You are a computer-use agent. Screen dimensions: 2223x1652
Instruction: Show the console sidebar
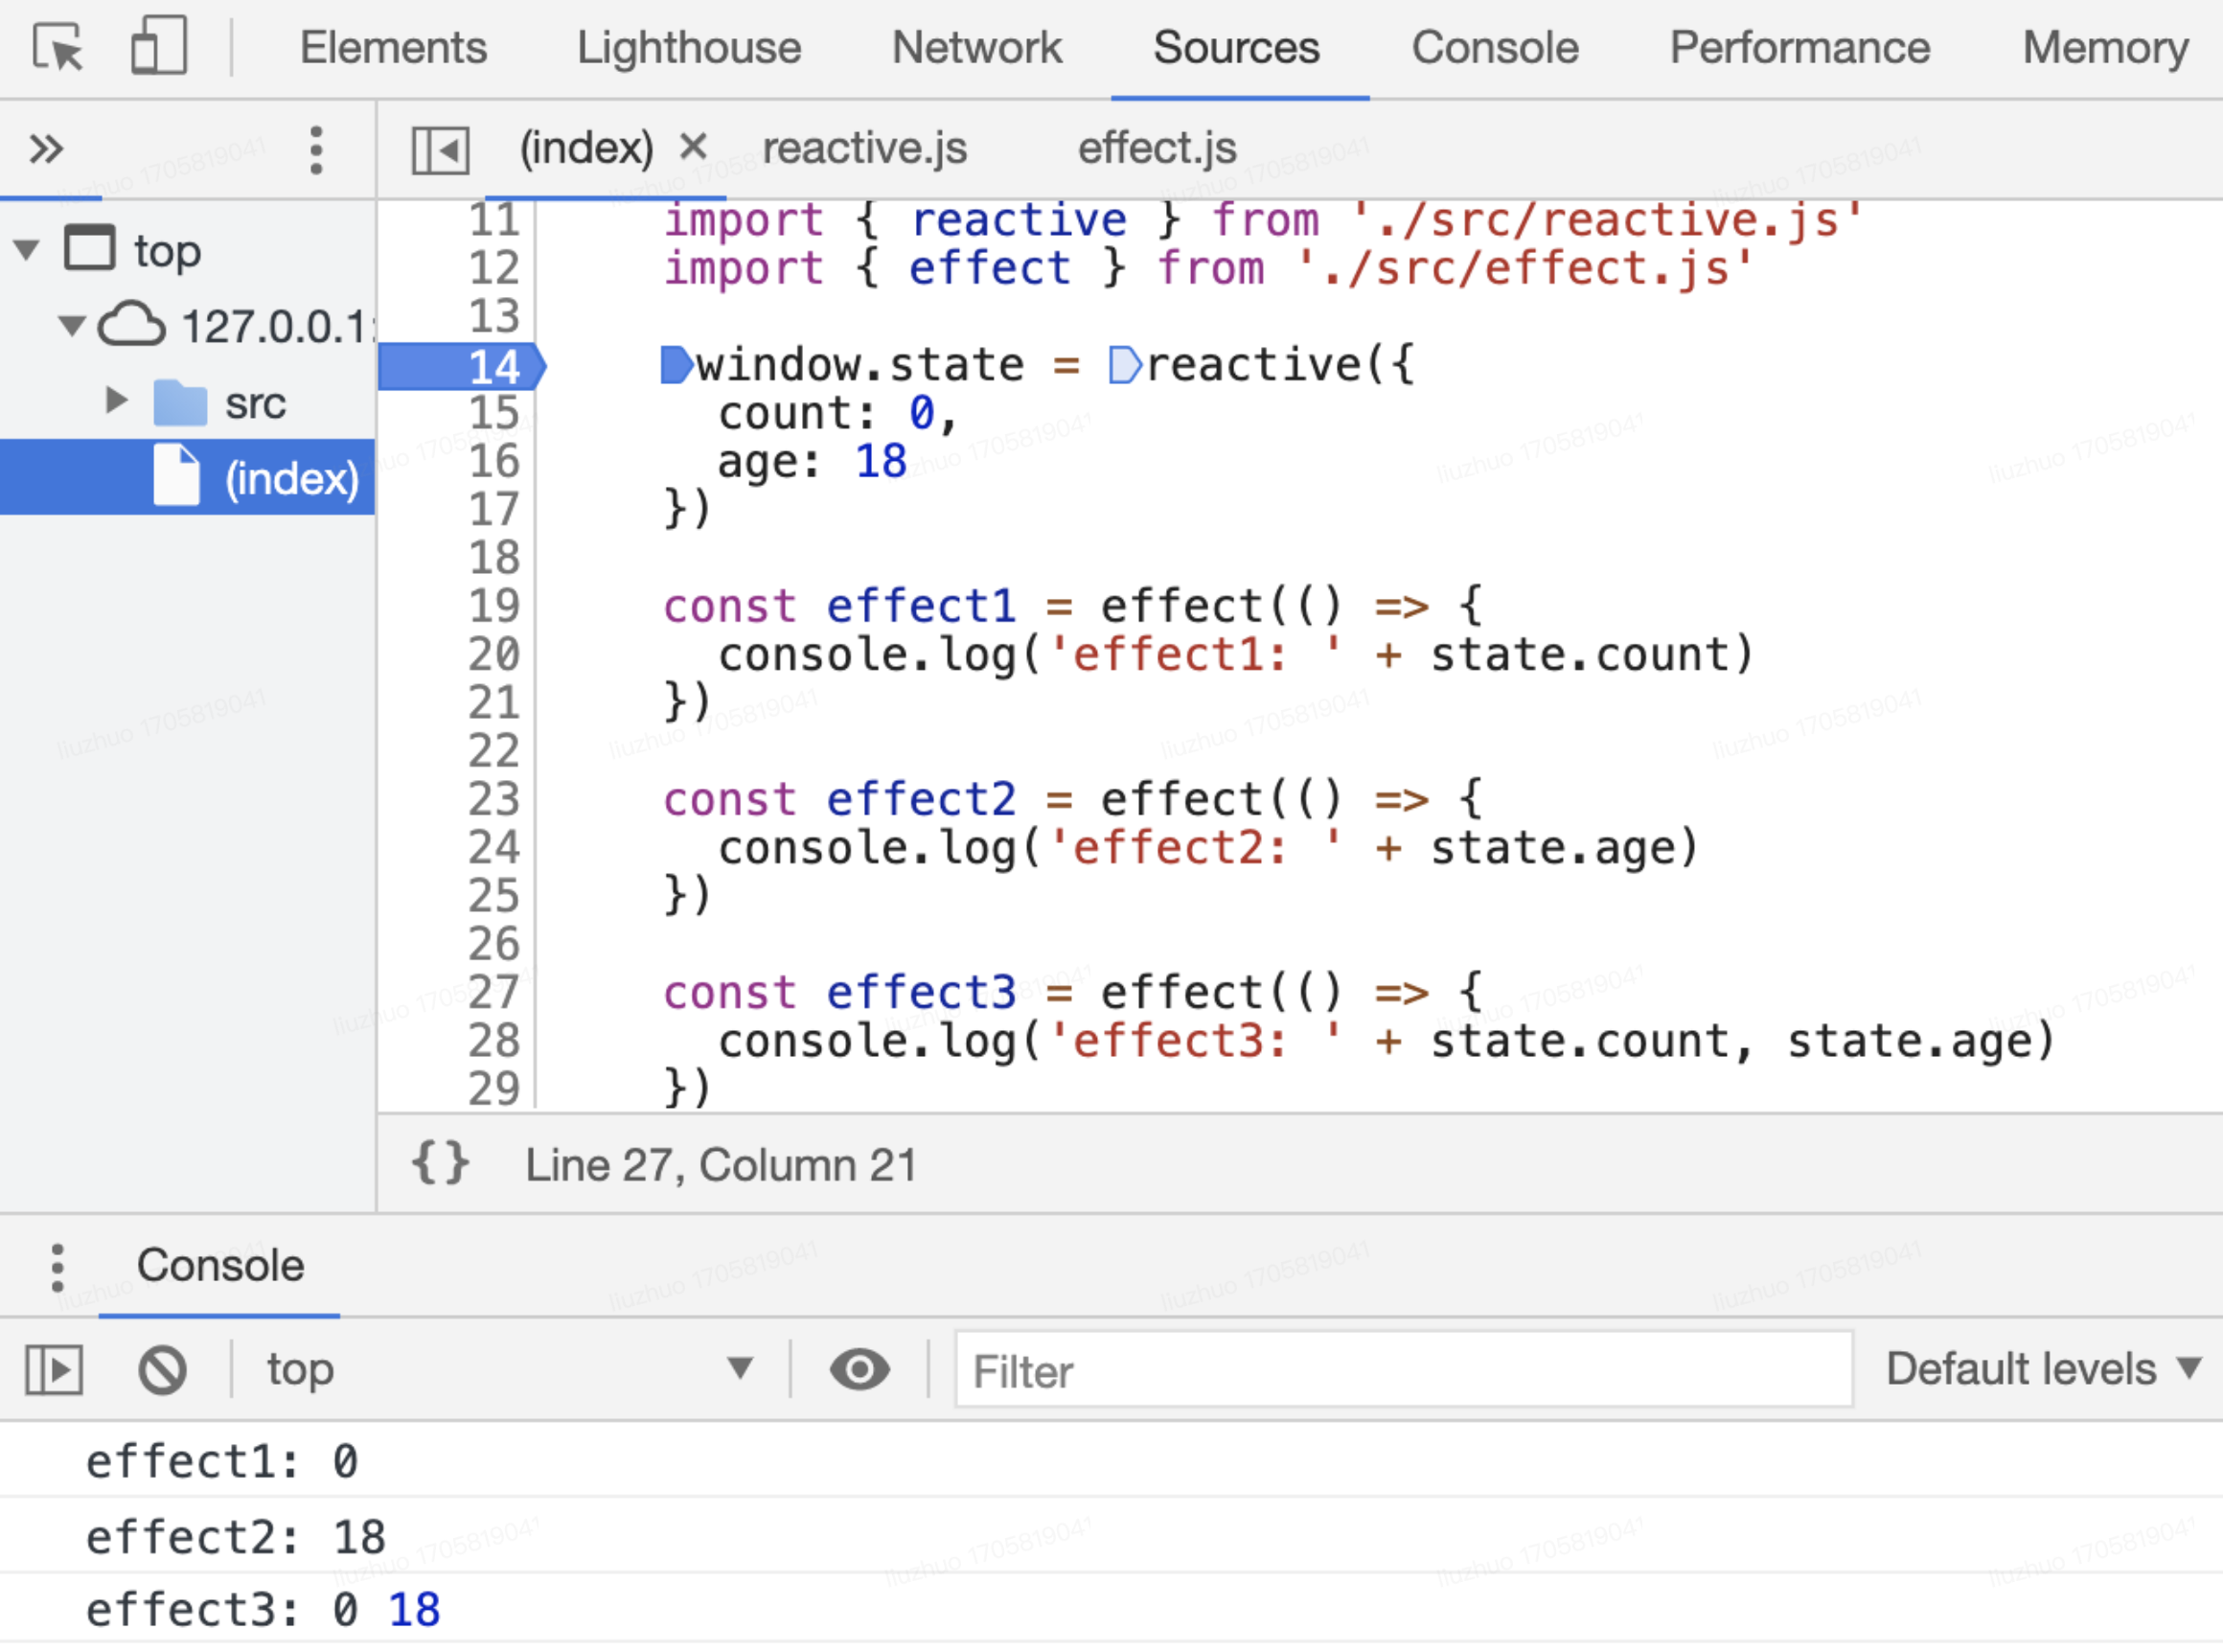(54, 1369)
